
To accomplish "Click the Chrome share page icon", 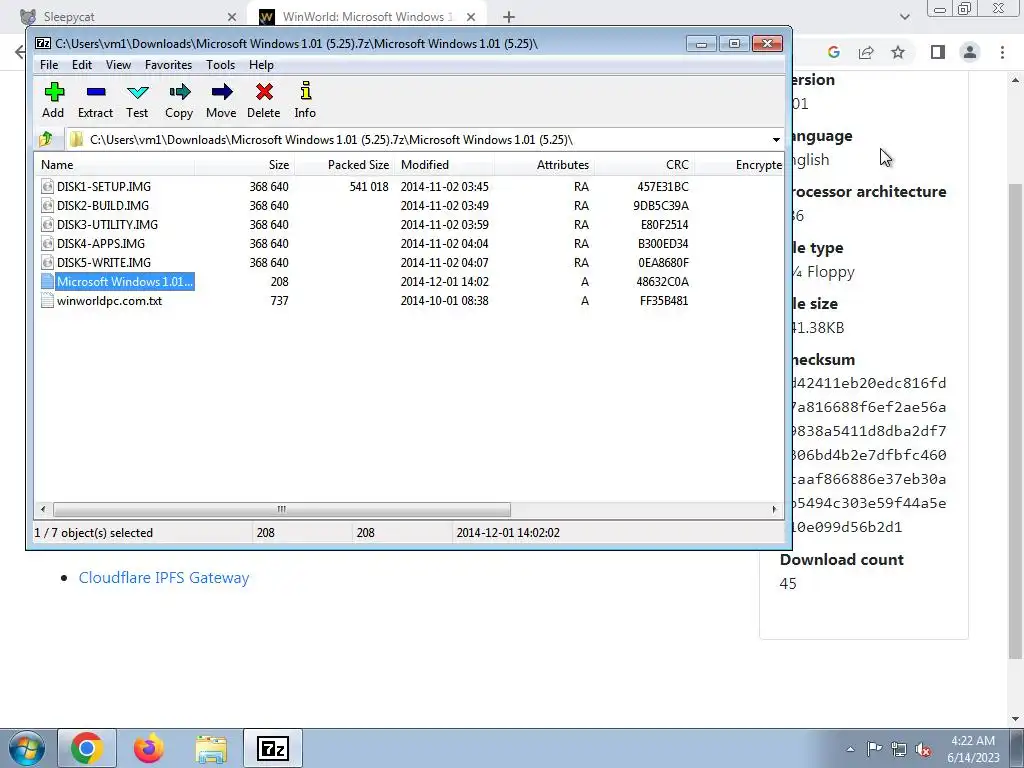I will pos(866,52).
